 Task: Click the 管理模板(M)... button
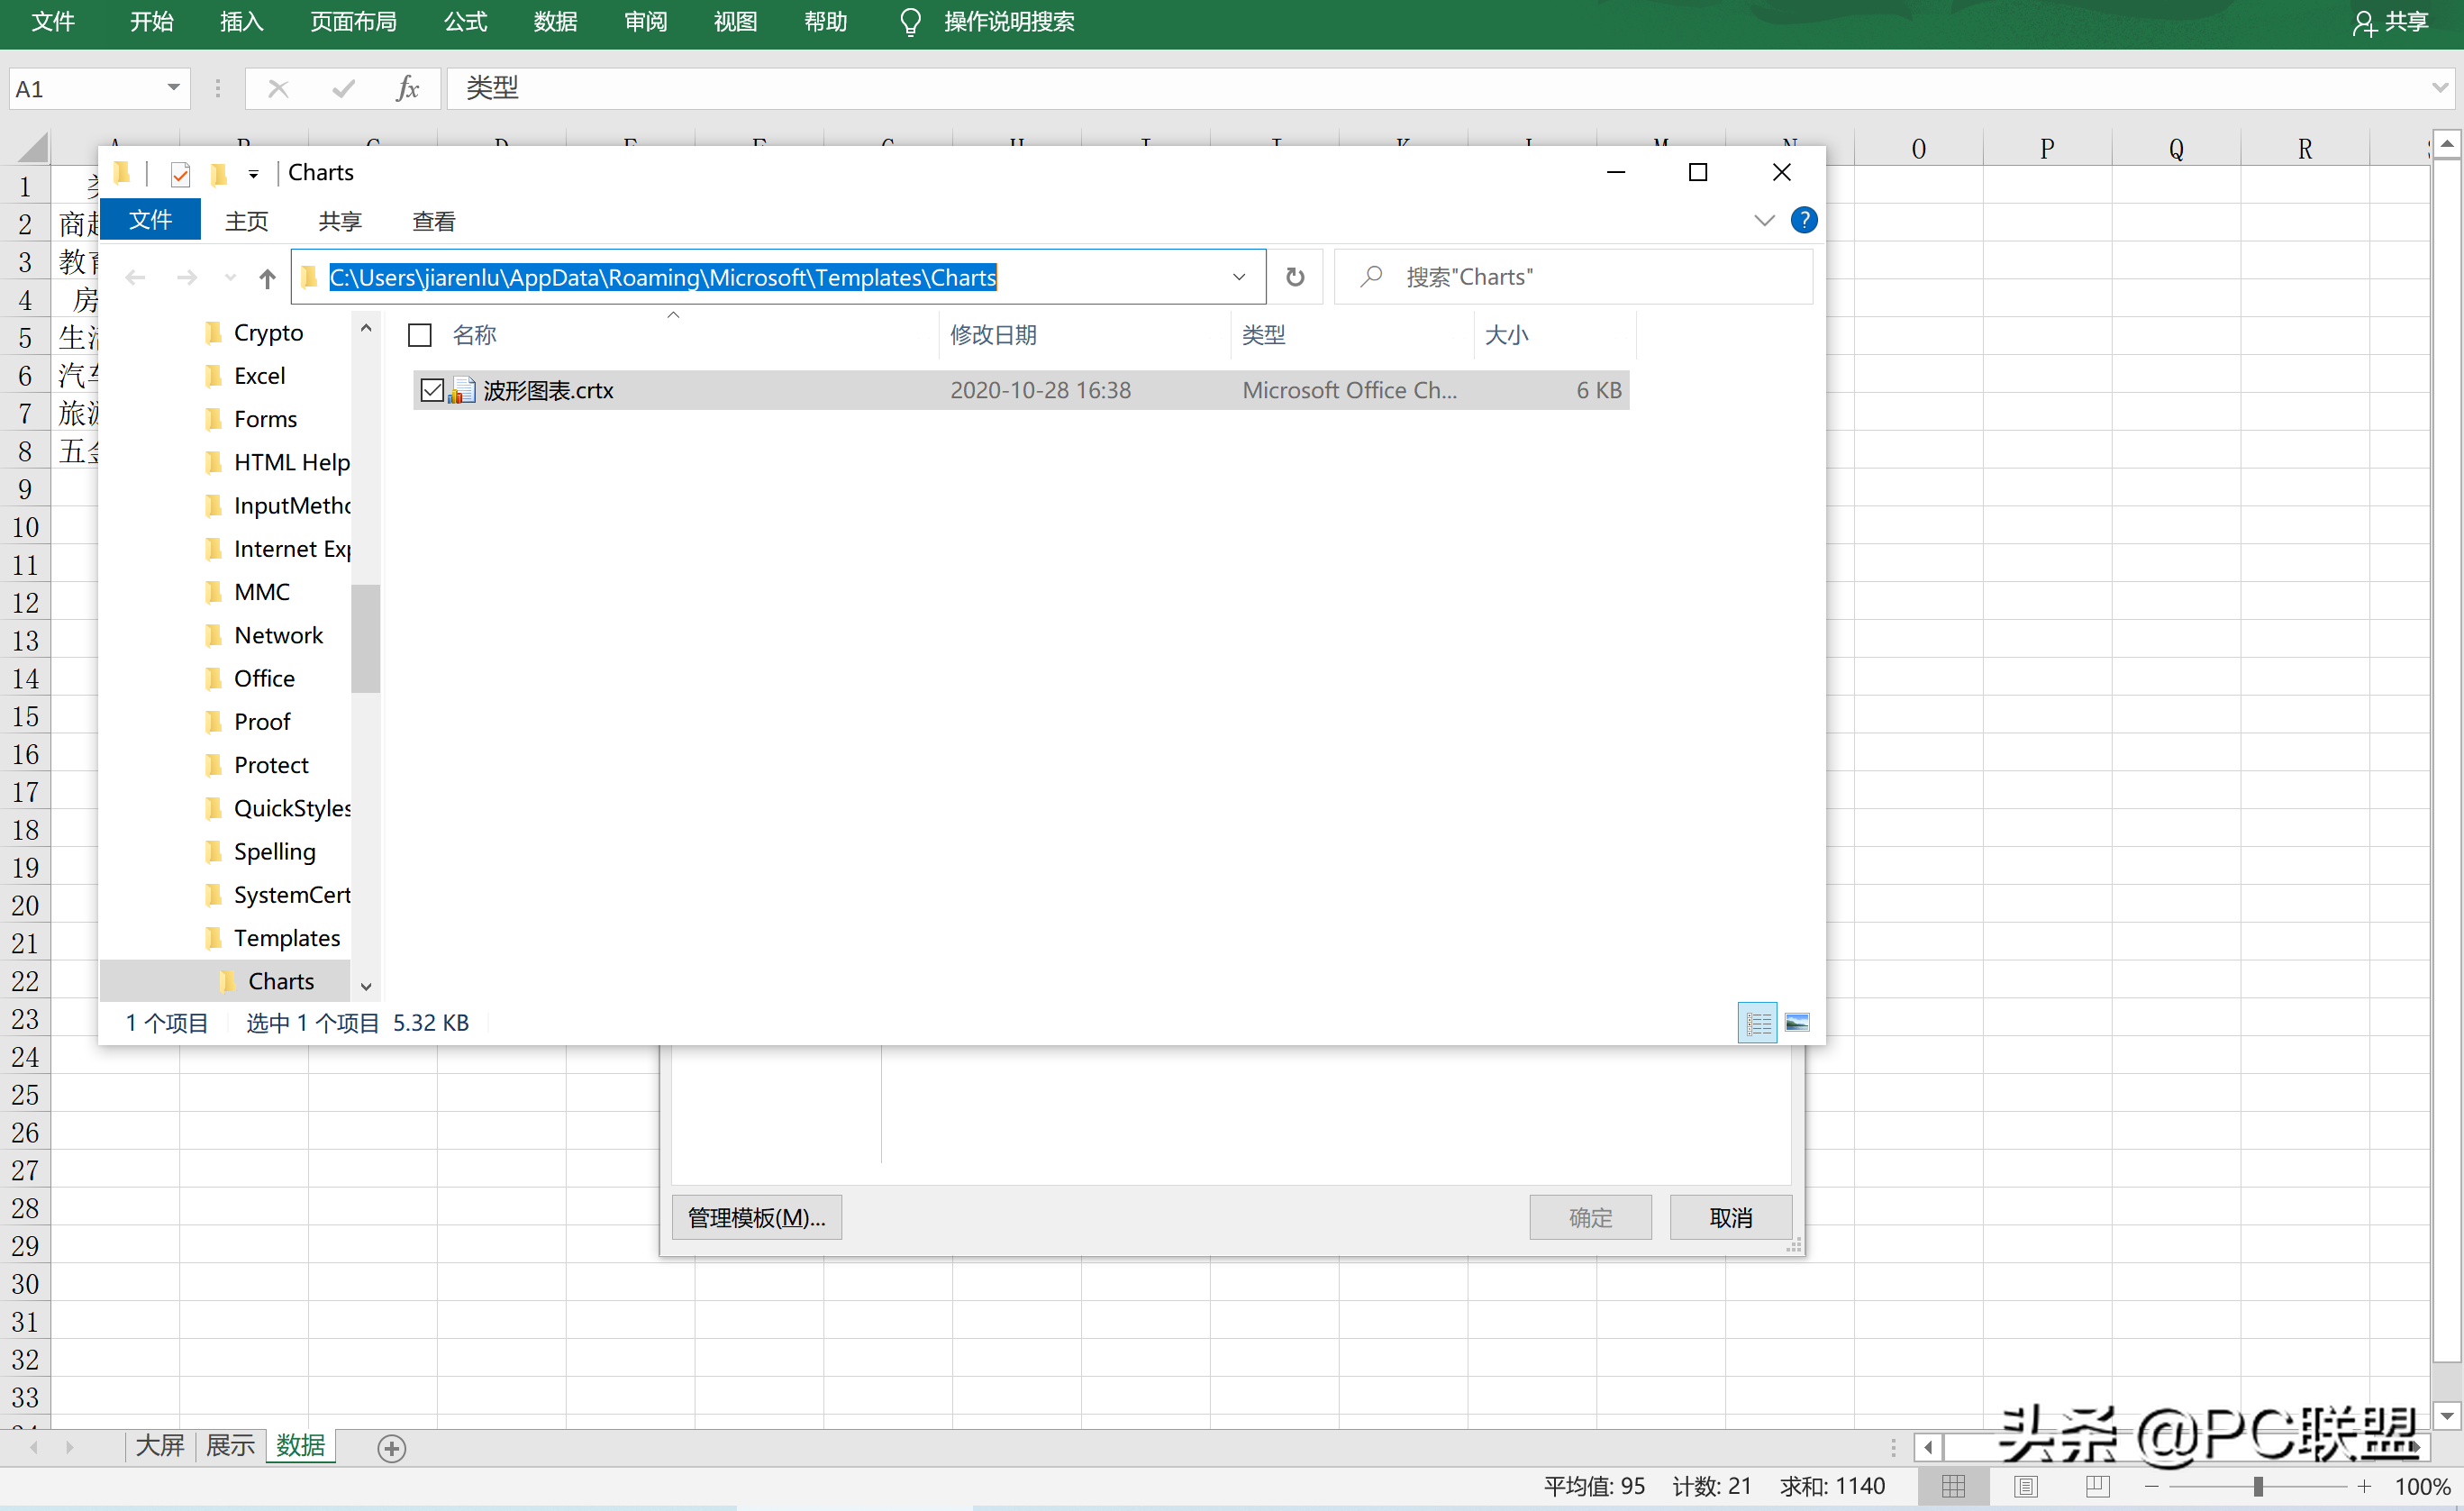[x=756, y=1217]
